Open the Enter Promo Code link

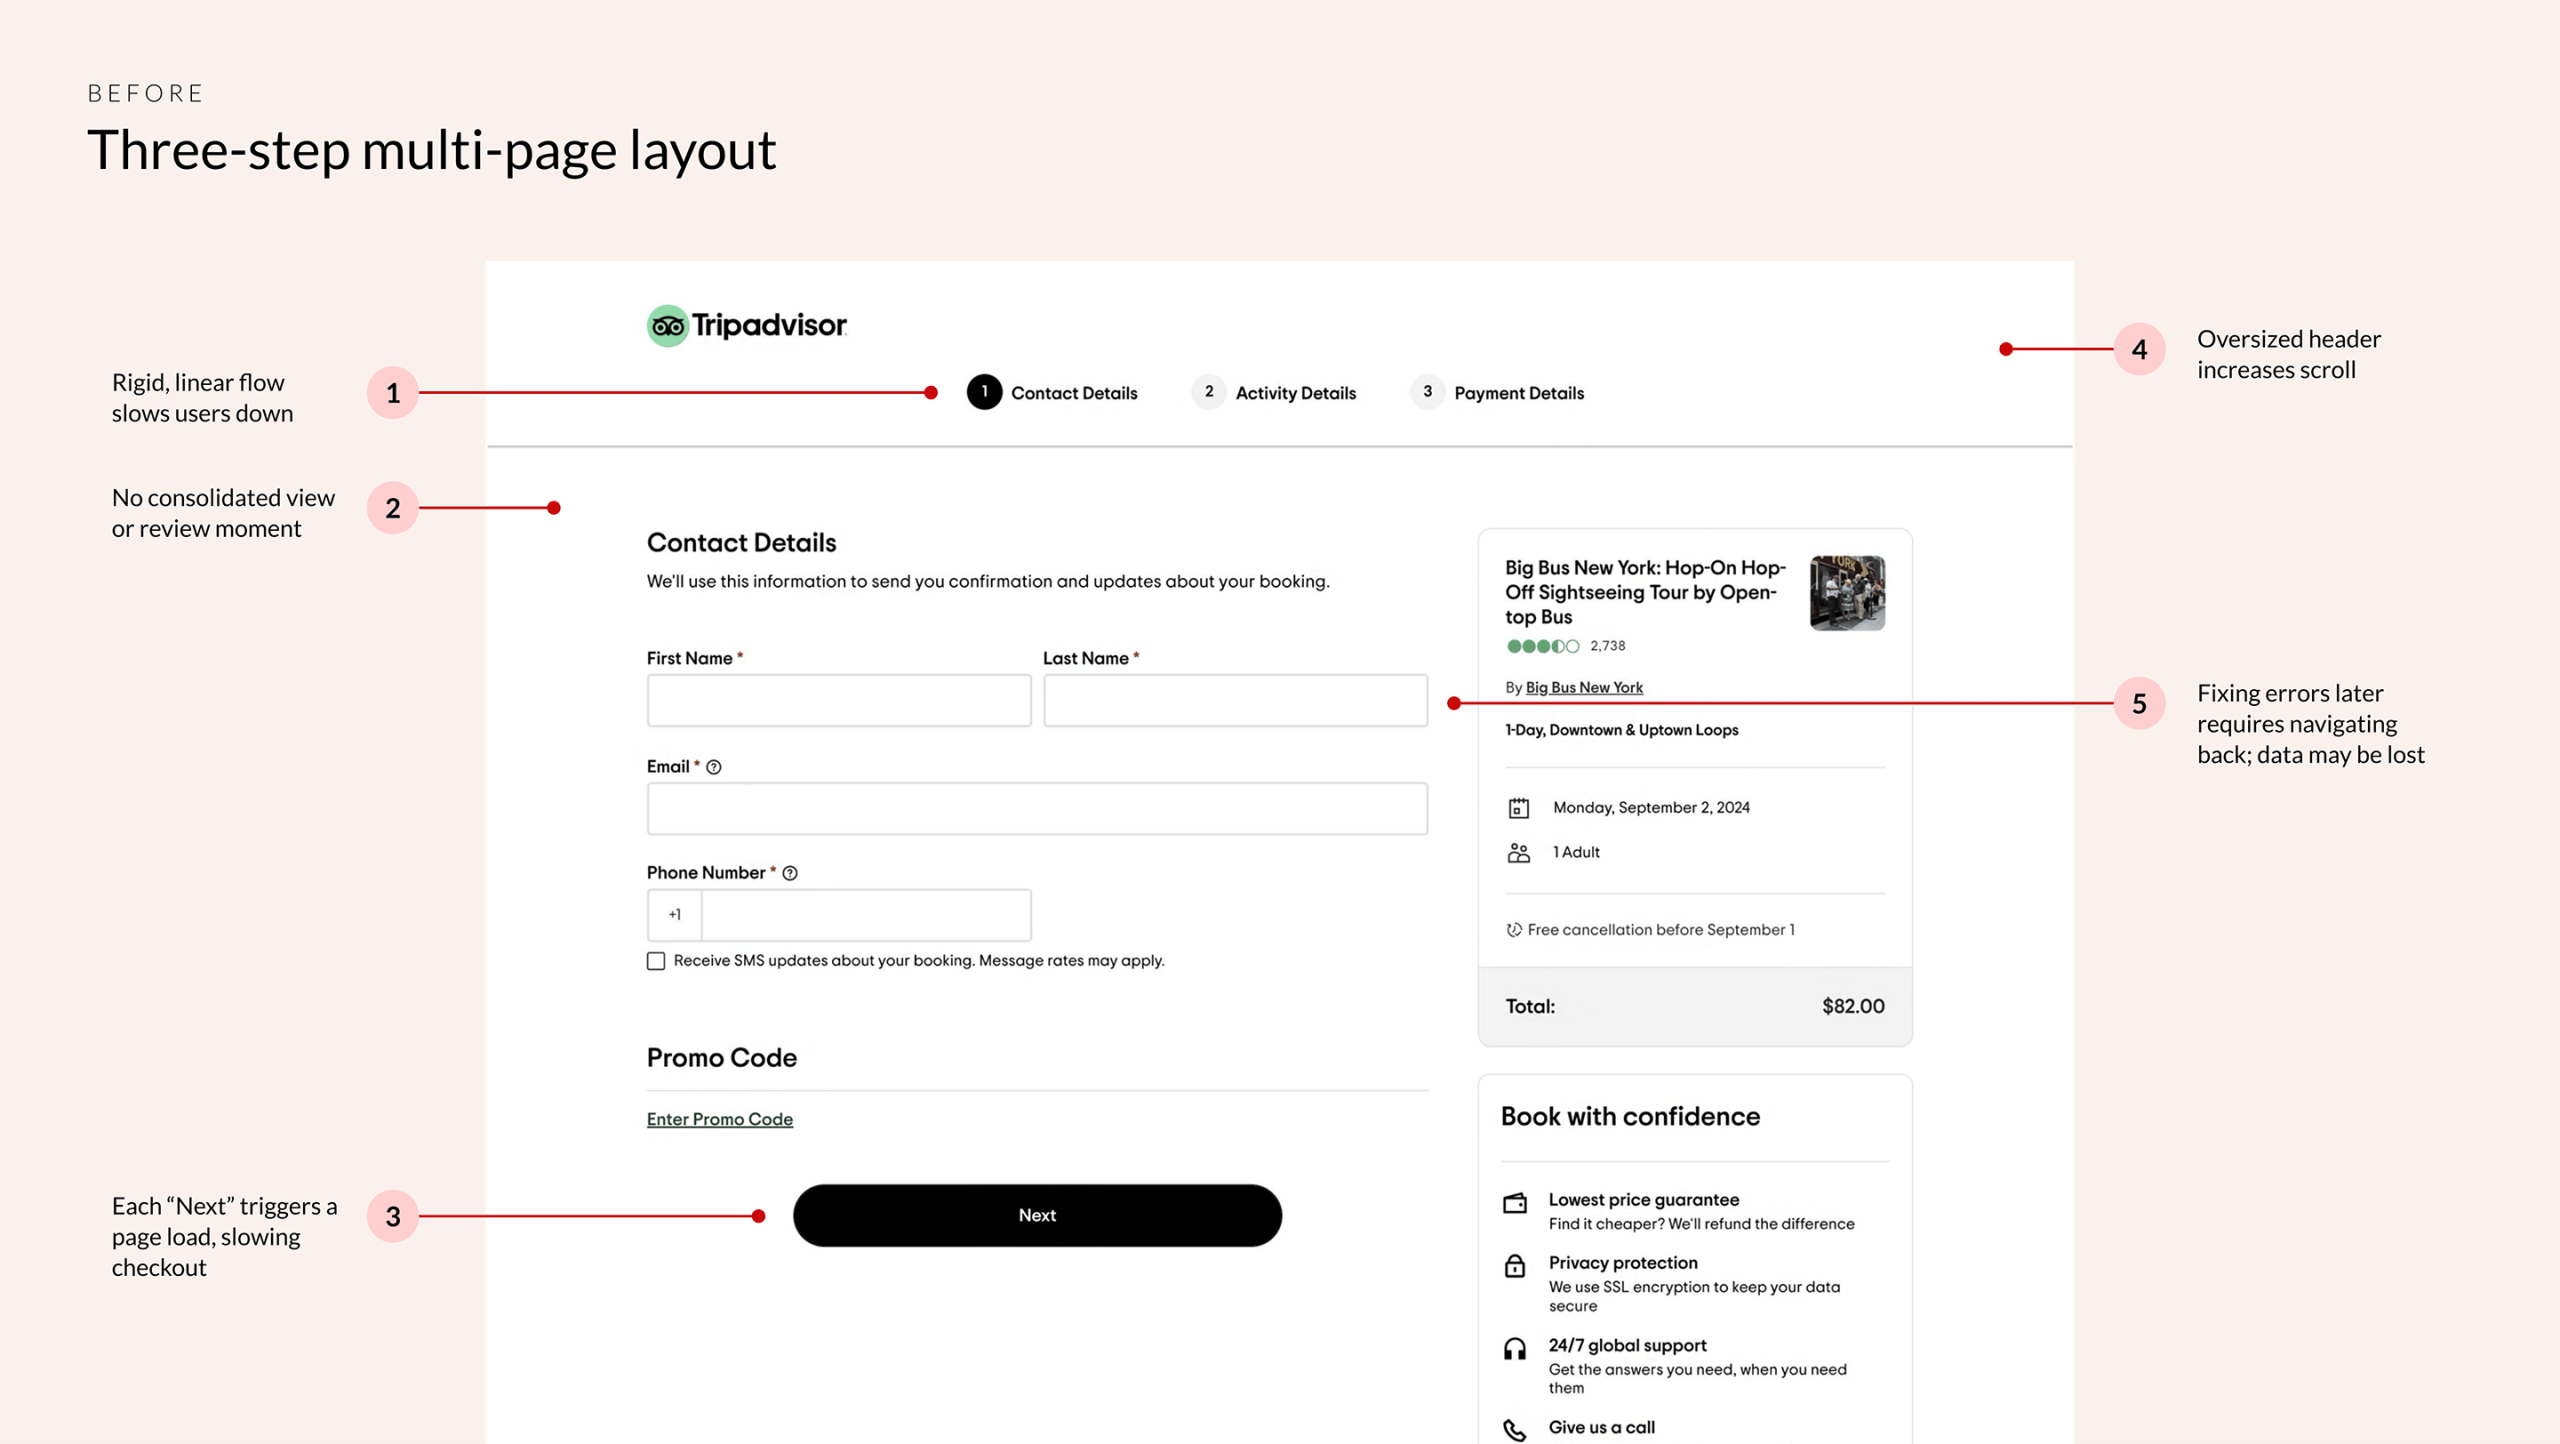coord(719,1119)
